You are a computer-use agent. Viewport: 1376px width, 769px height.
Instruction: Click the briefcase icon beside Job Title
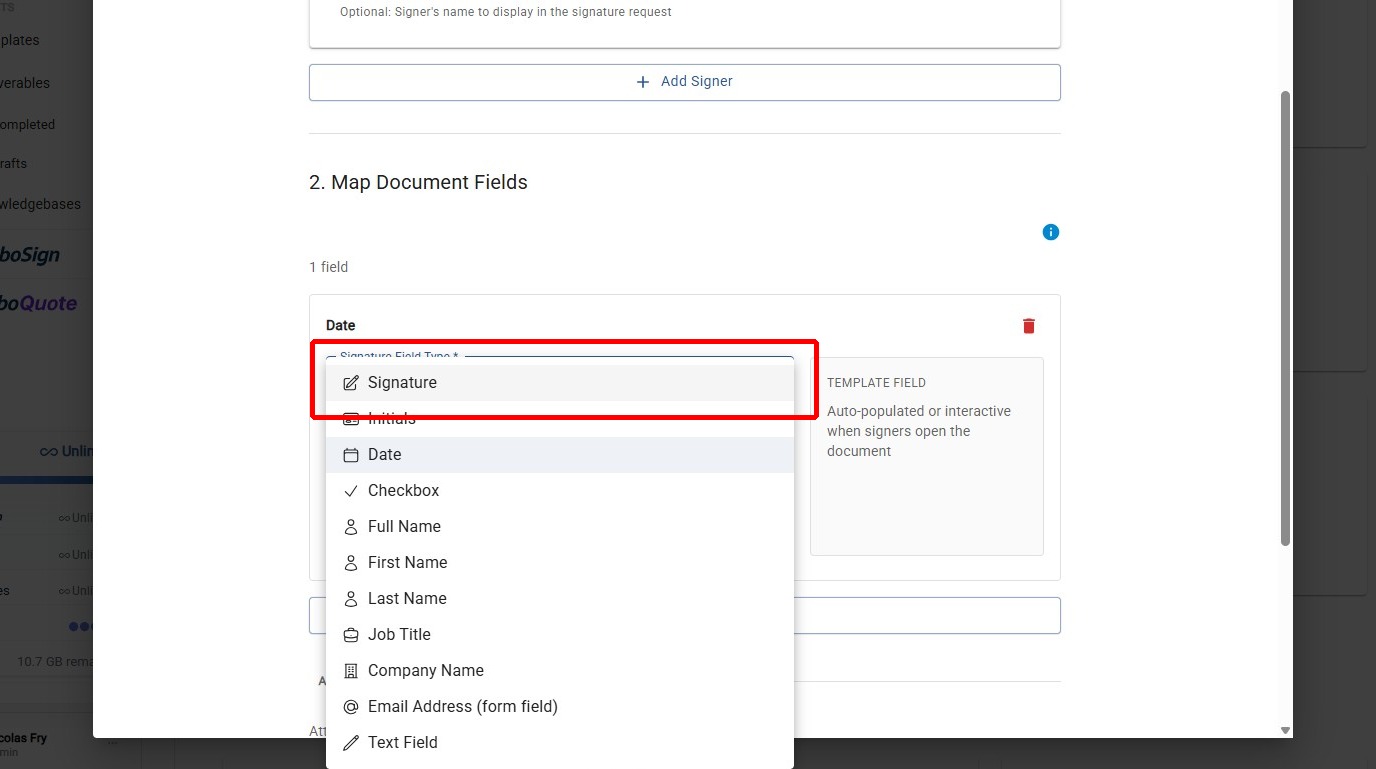pyautogui.click(x=350, y=634)
